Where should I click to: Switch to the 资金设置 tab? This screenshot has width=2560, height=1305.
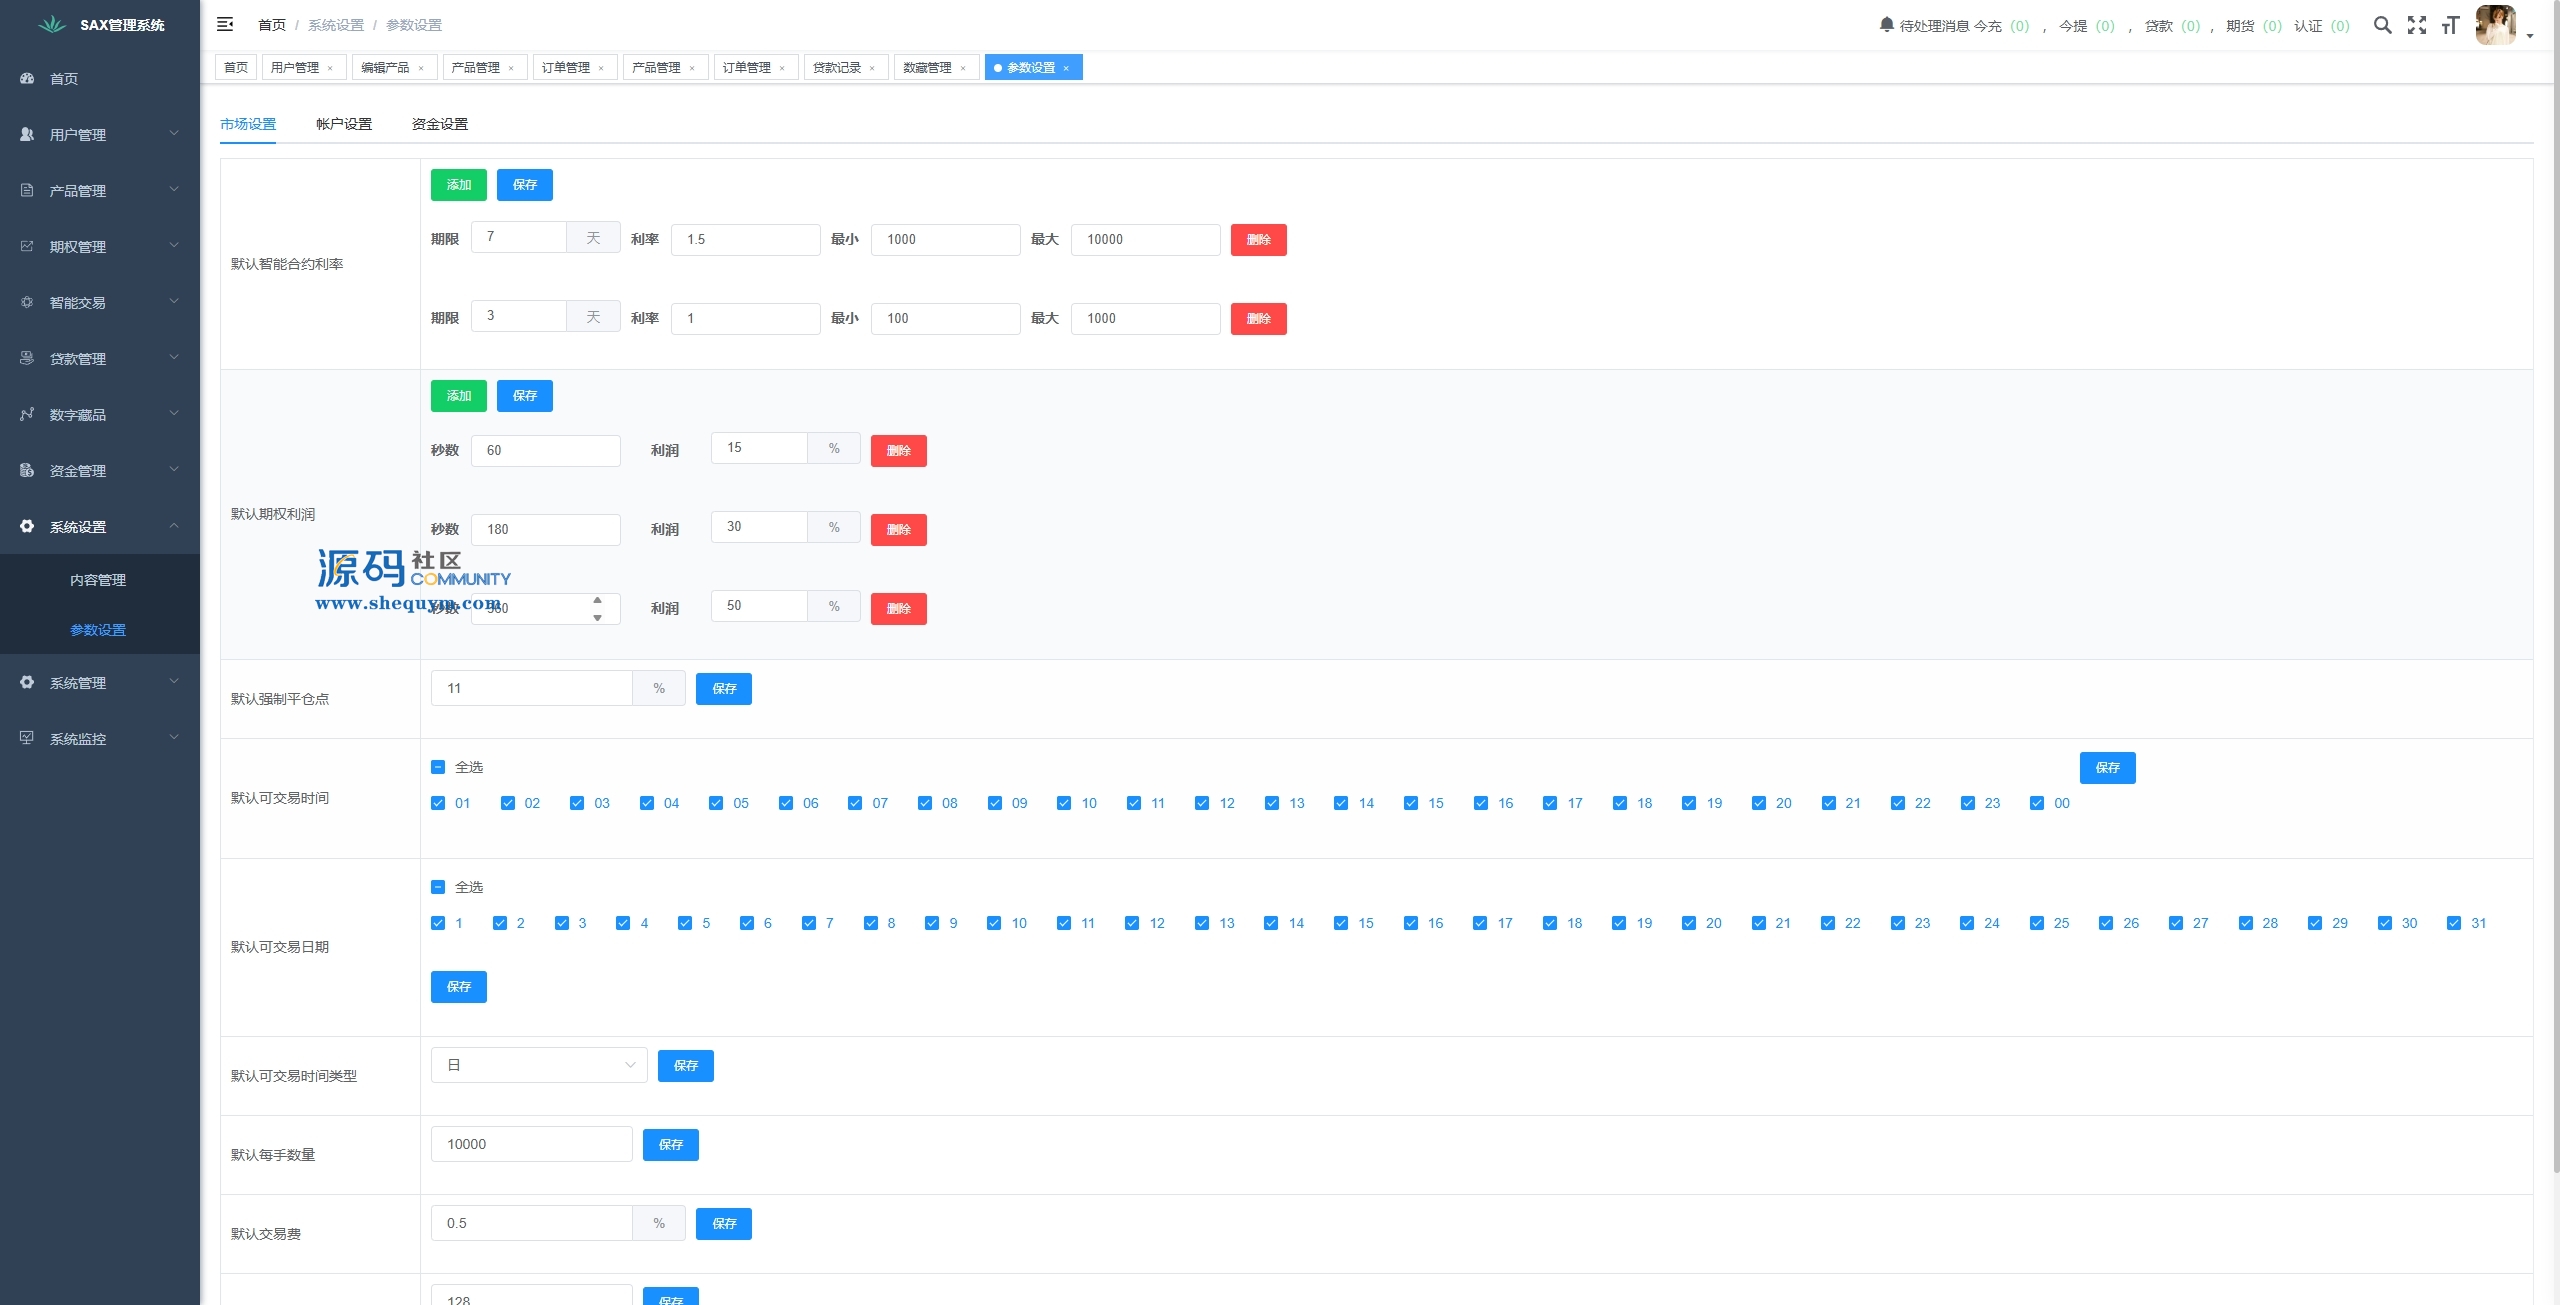click(439, 124)
